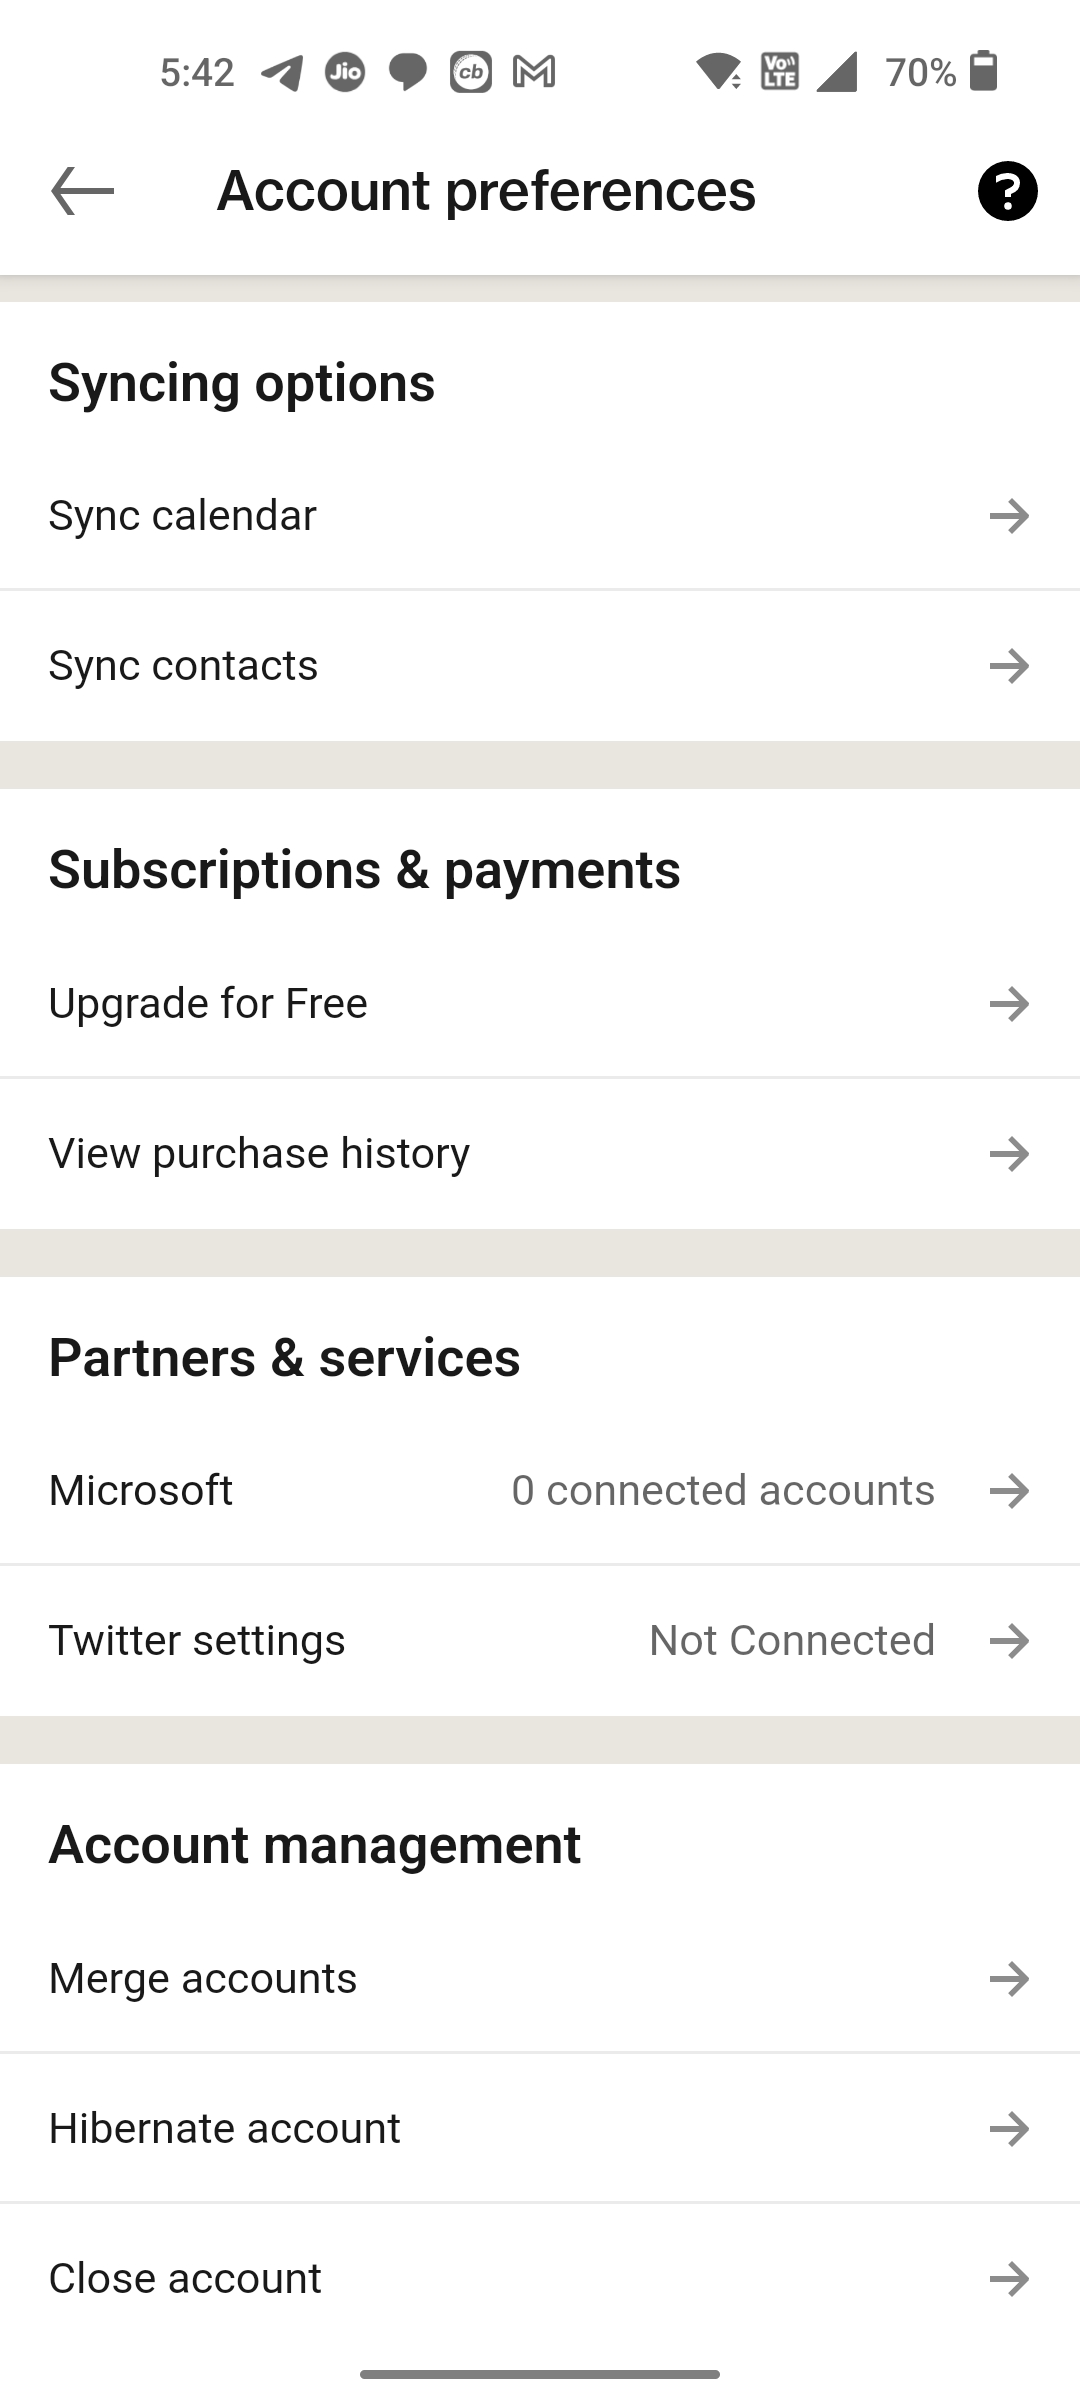
Task: Tap arrow icon beside Sync calendar
Action: [x=1009, y=516]
